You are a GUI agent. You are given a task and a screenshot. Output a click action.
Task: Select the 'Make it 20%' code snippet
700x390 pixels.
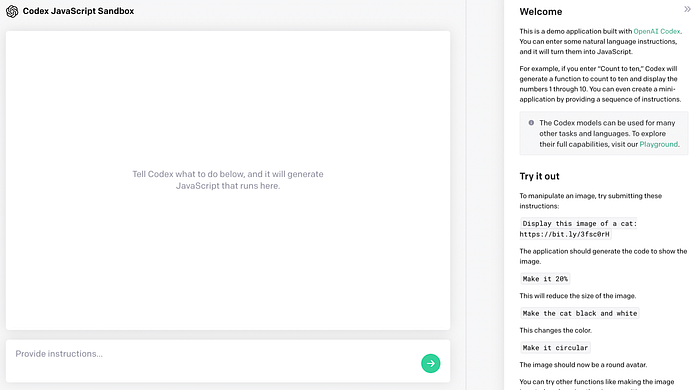click(545, 279)
